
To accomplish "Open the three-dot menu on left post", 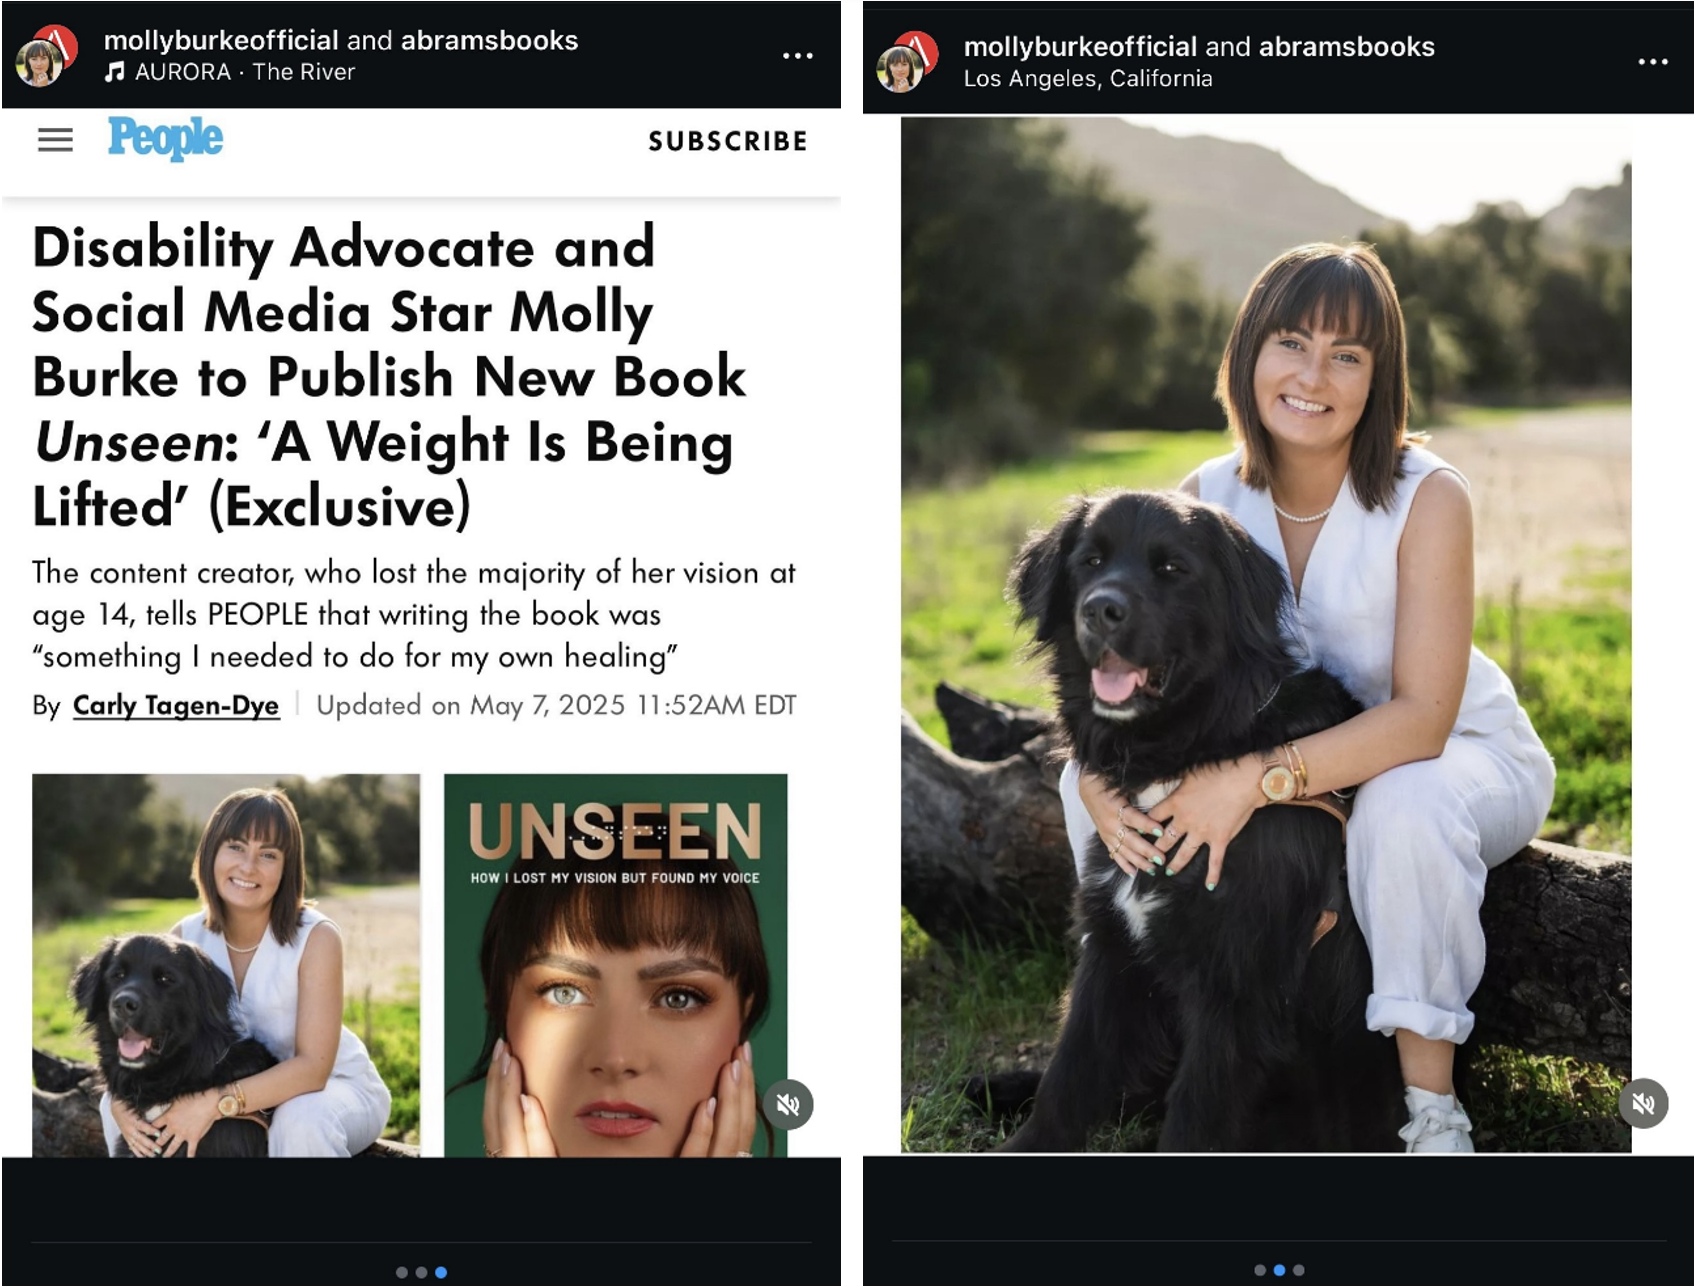I will click(797, 56).
